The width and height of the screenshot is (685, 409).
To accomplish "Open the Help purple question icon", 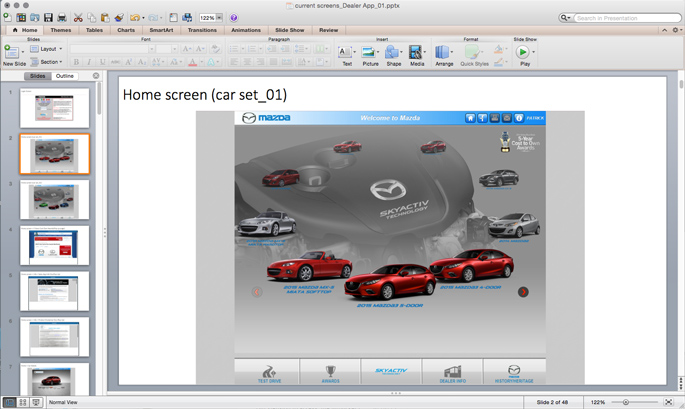I will (234, 17).
